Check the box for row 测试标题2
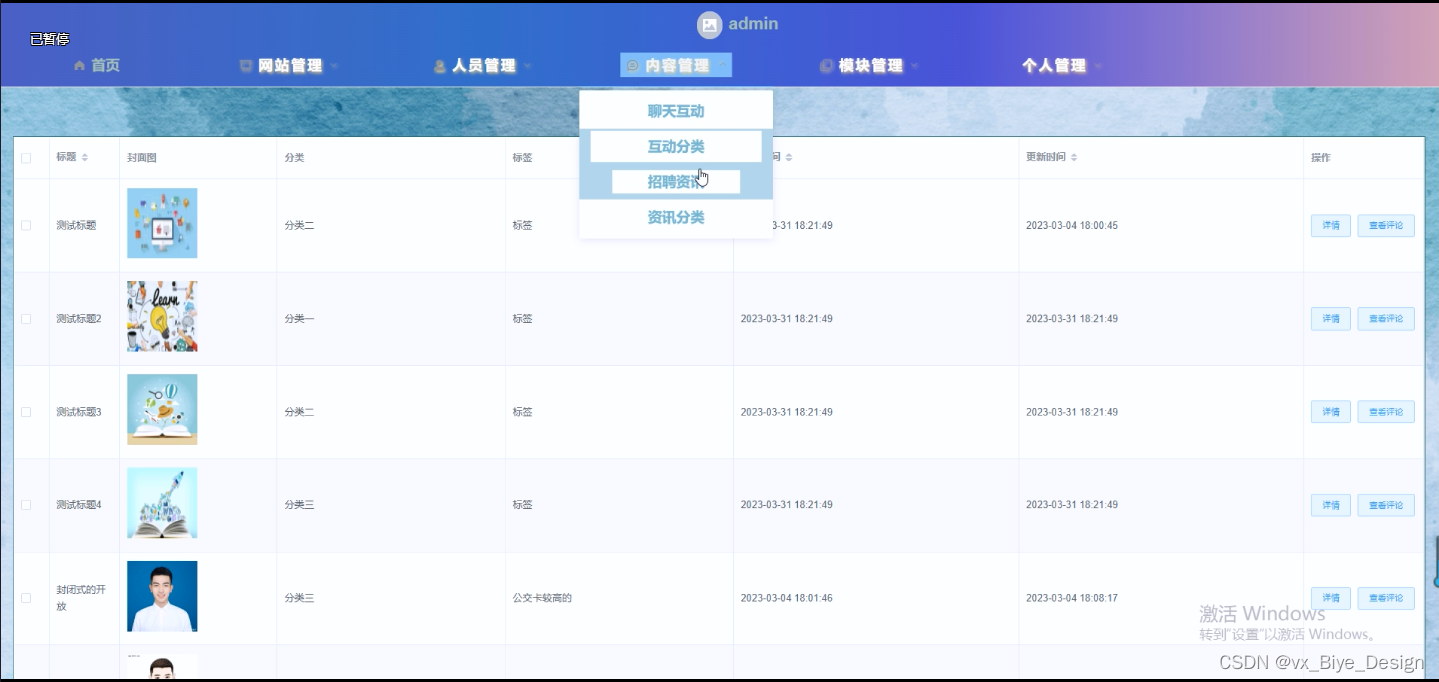Screen dimensions: 1439x682 (x=26, y=319)
